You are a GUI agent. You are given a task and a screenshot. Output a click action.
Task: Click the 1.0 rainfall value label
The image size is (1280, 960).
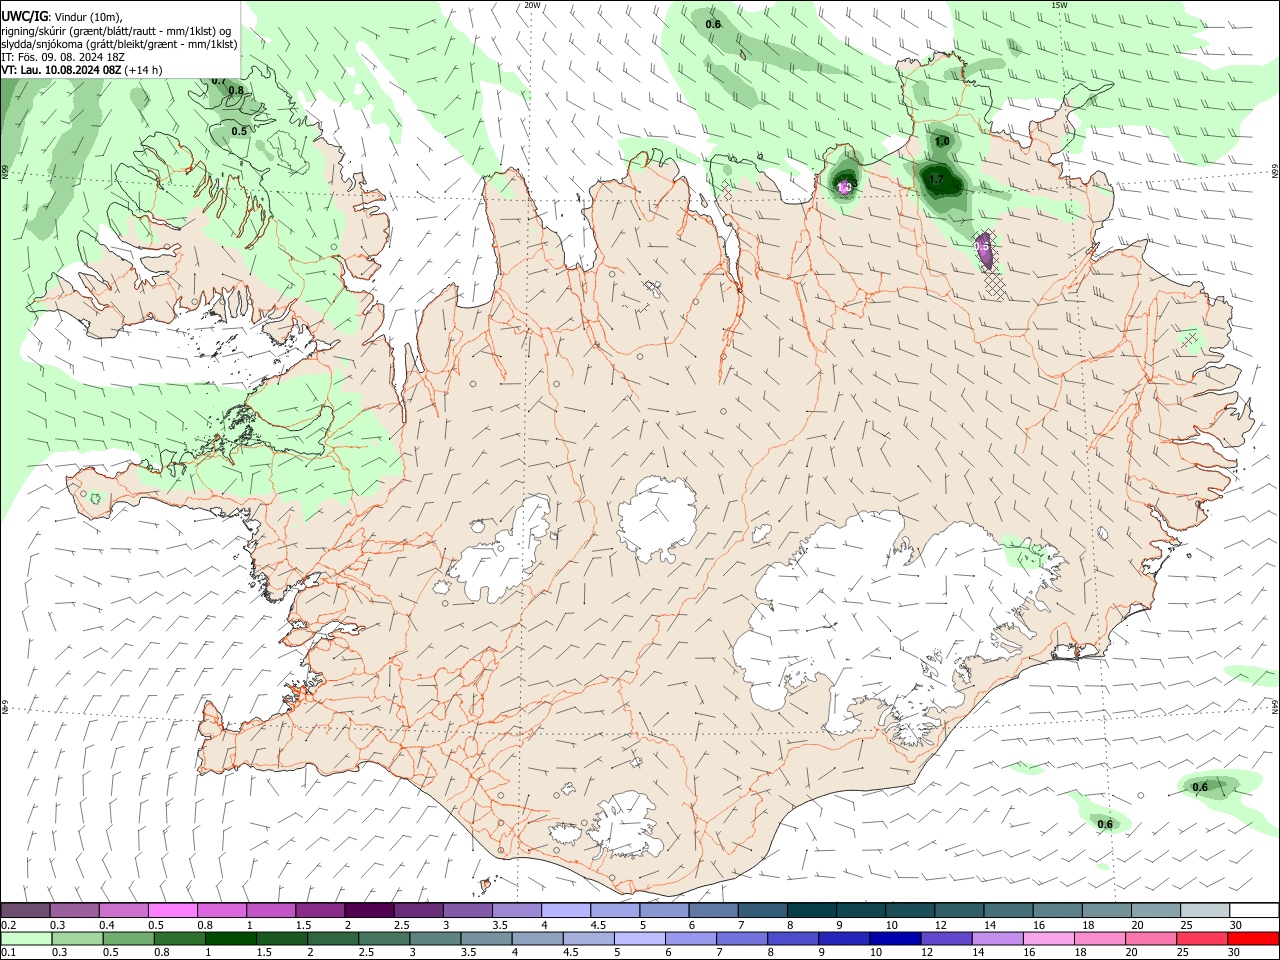pos(942,142)
